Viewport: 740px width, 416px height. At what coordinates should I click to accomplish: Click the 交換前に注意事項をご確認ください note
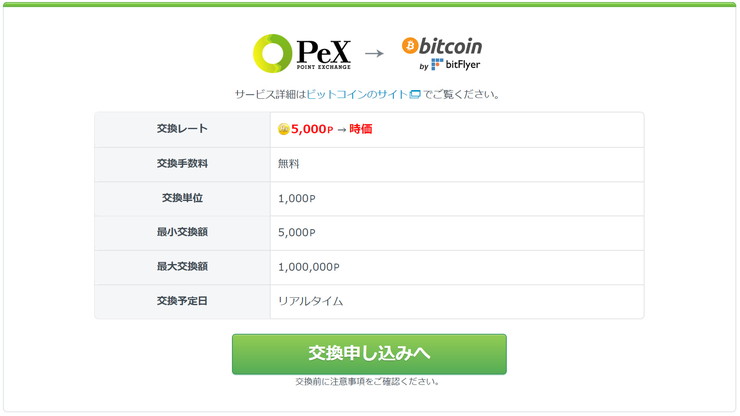click(368, 382)
